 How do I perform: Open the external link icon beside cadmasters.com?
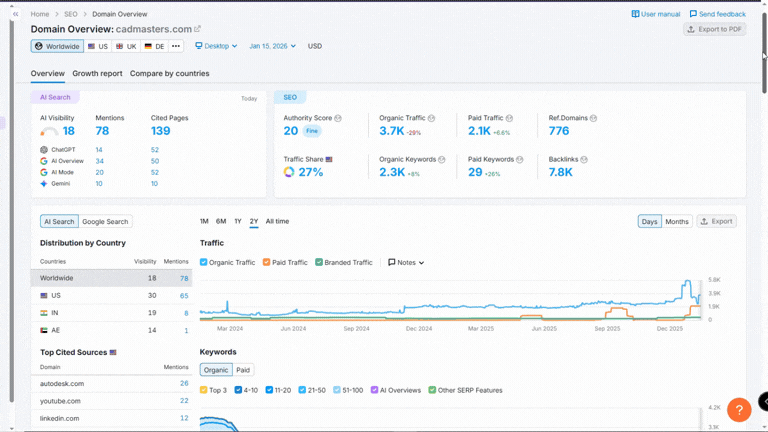(197, 30)
